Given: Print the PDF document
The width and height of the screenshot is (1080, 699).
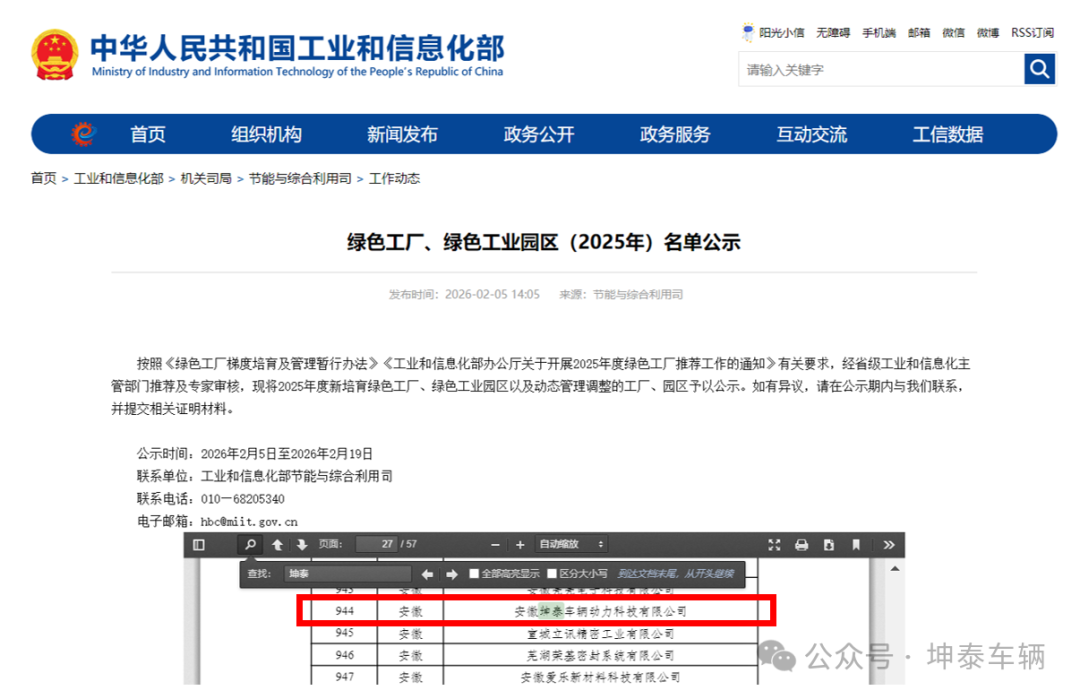Looking at the screenshot, I should (x=801, y=544).
